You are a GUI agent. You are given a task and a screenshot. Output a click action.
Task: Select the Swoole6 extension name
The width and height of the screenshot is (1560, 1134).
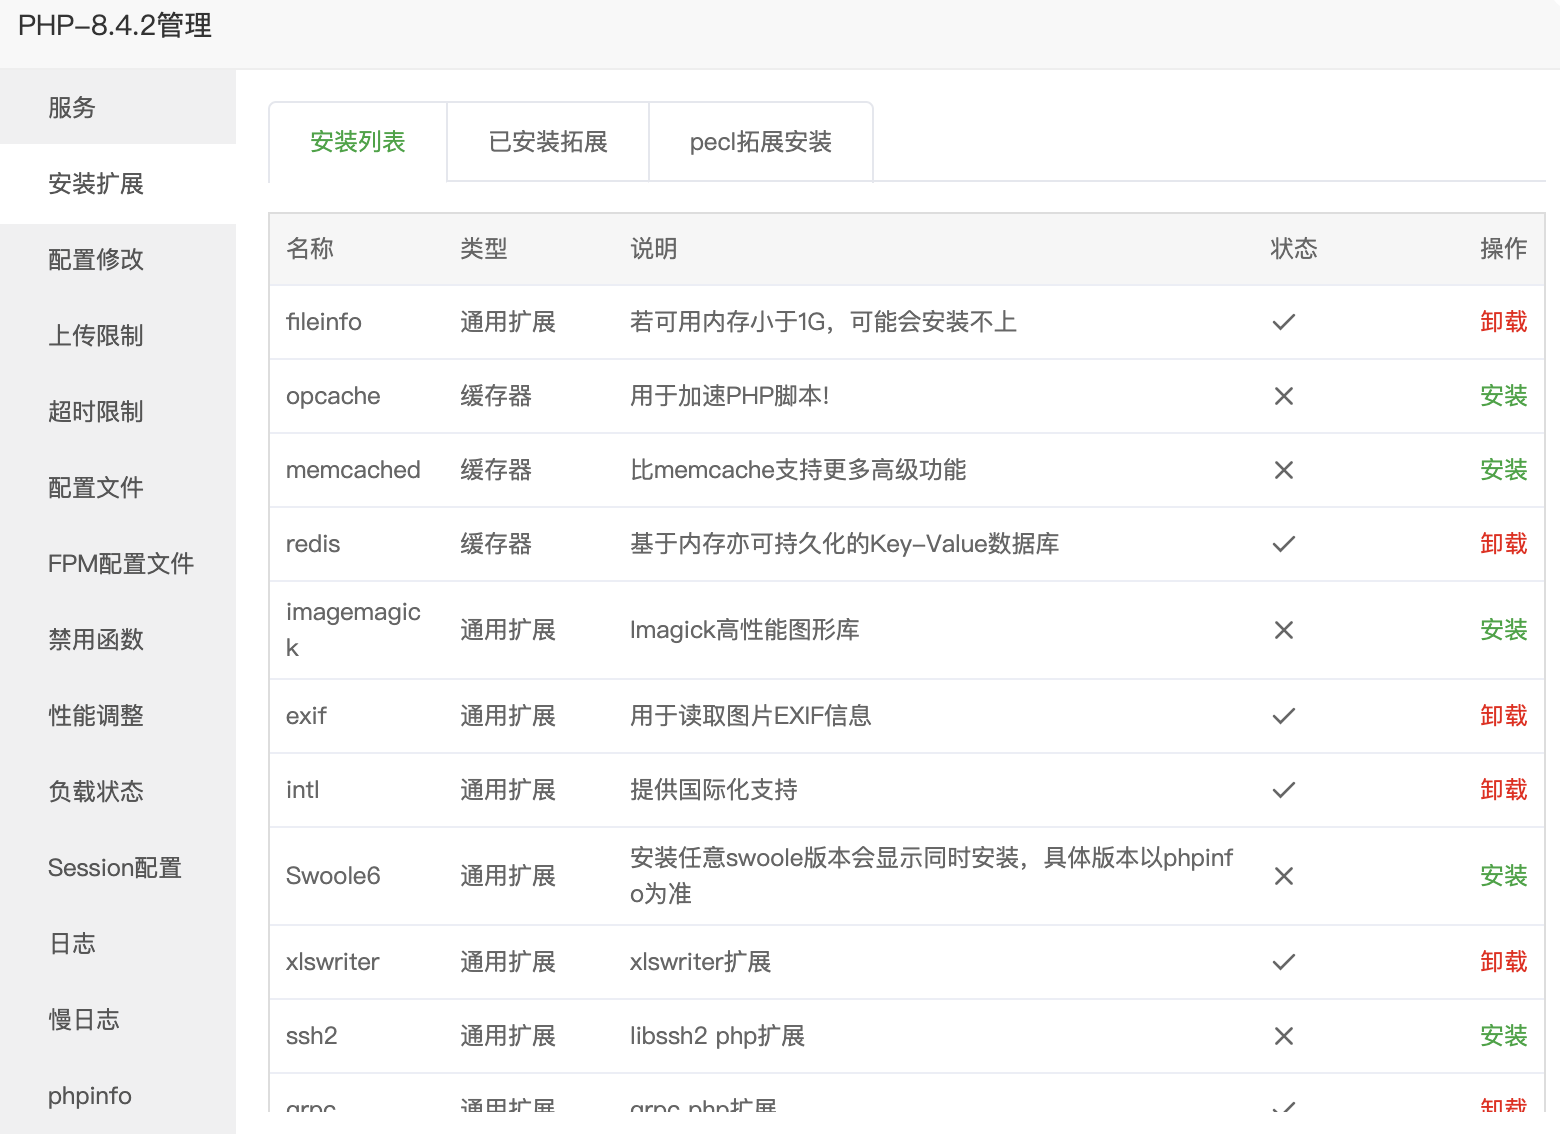[x=333, y=876]
